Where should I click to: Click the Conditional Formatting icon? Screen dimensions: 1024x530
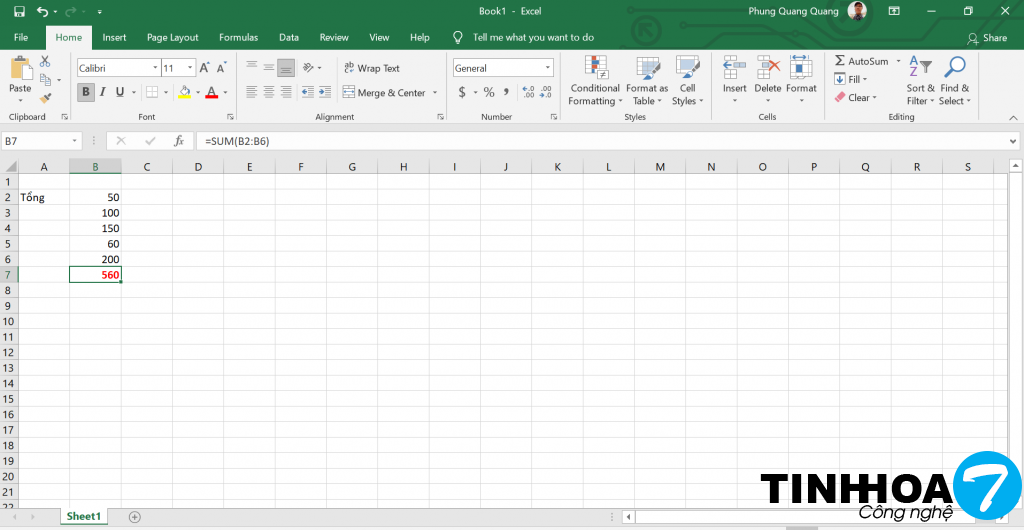pyautogui.click(x=596, y=68)
